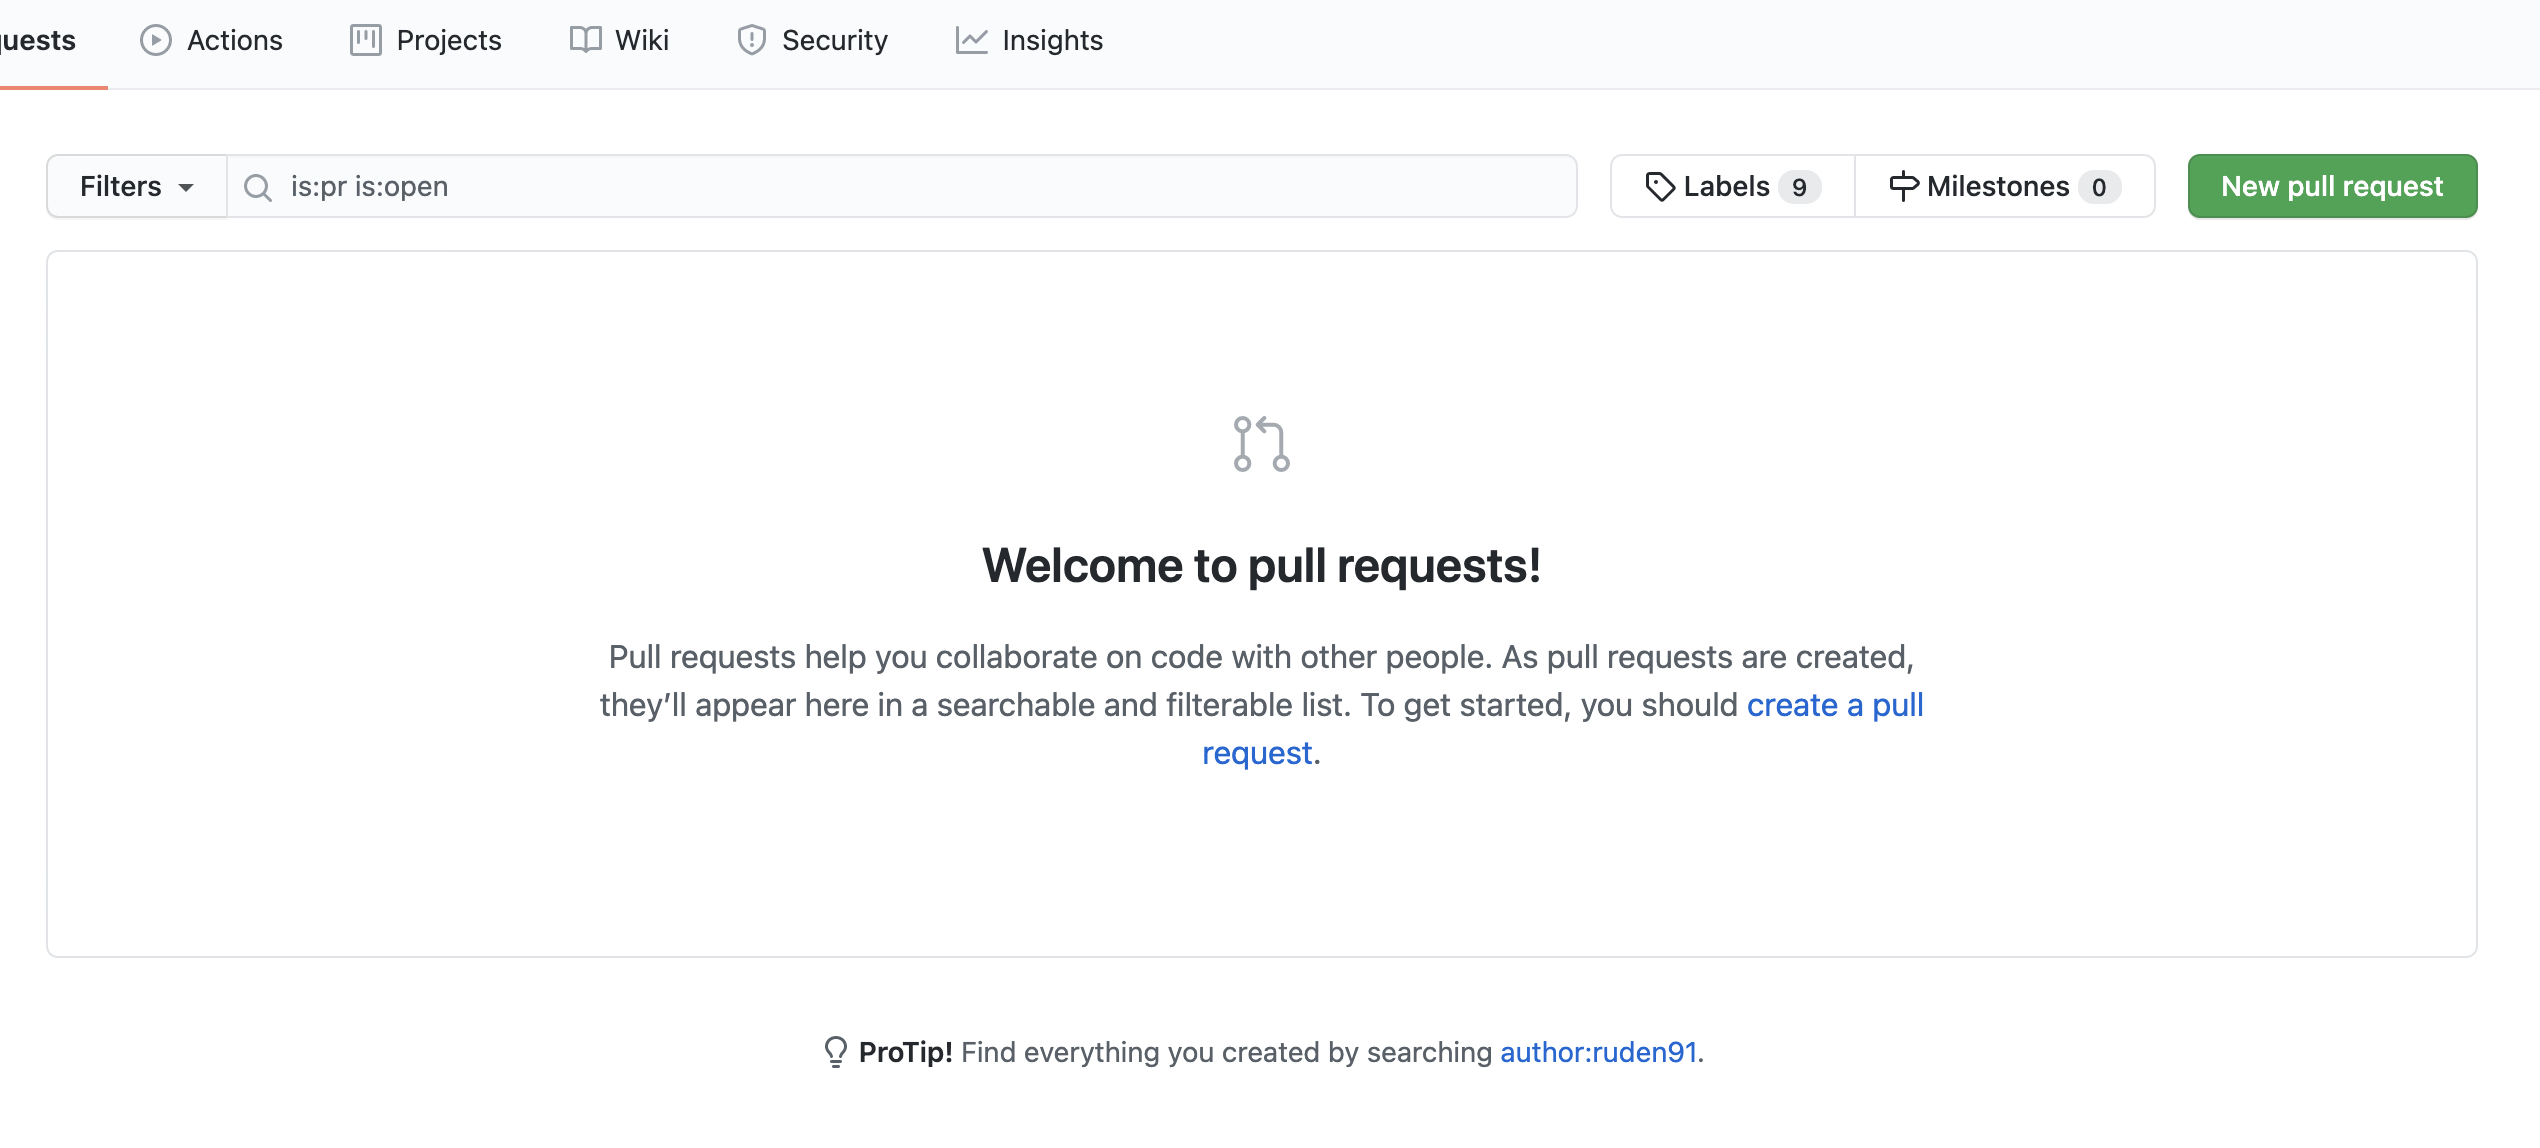Image resolution: width=2540 pixels, height=1148 pixels.
Task: Click the Security shield icon
Action: click(x=751, y=40)
